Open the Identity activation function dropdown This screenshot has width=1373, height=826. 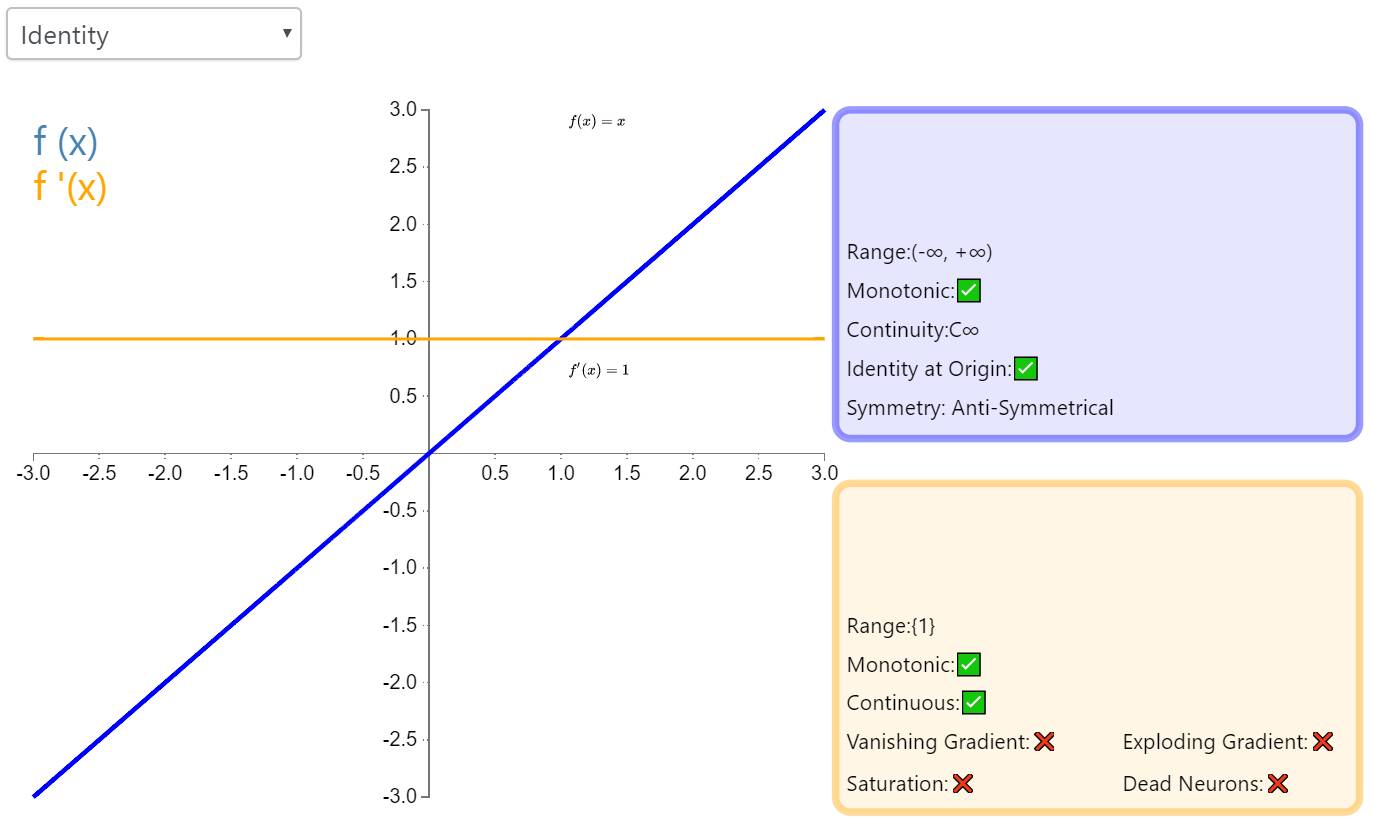(153, 35)
